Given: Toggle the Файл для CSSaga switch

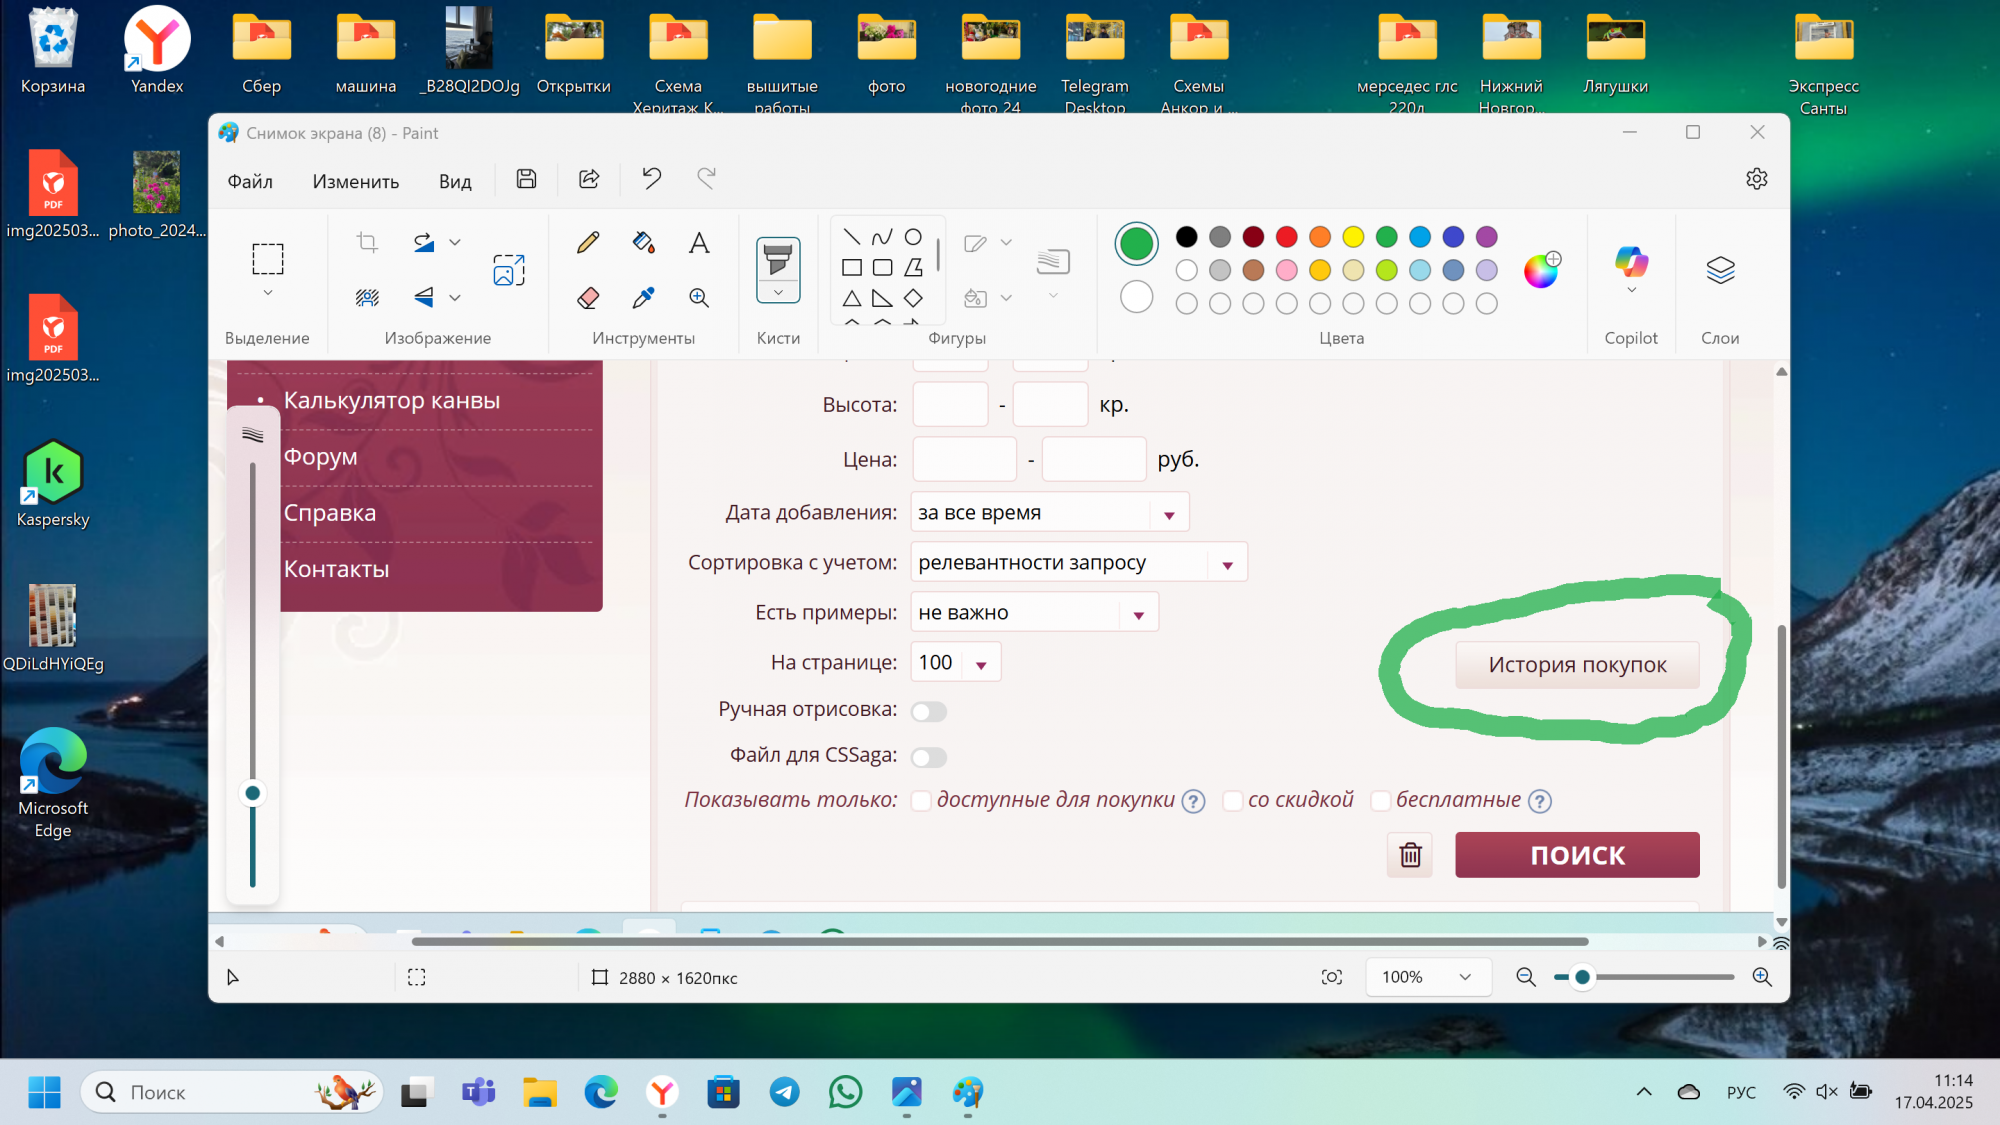Looking at the screenshot, I should click(929, 757).
